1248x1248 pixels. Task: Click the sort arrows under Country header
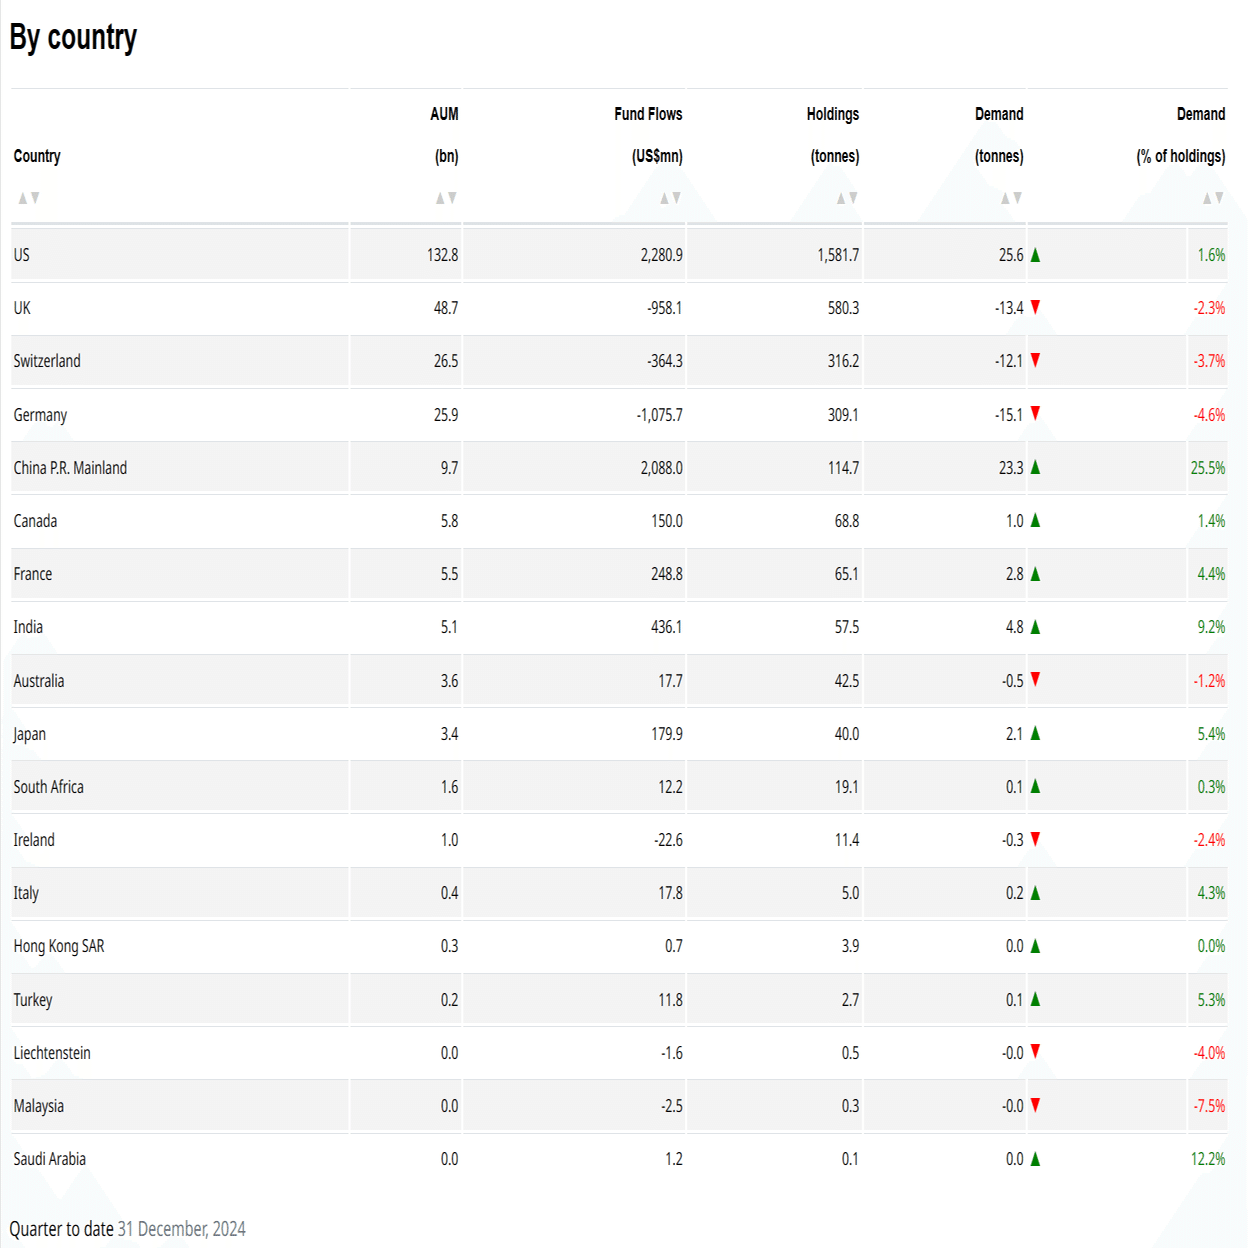[x=29, y=198]
